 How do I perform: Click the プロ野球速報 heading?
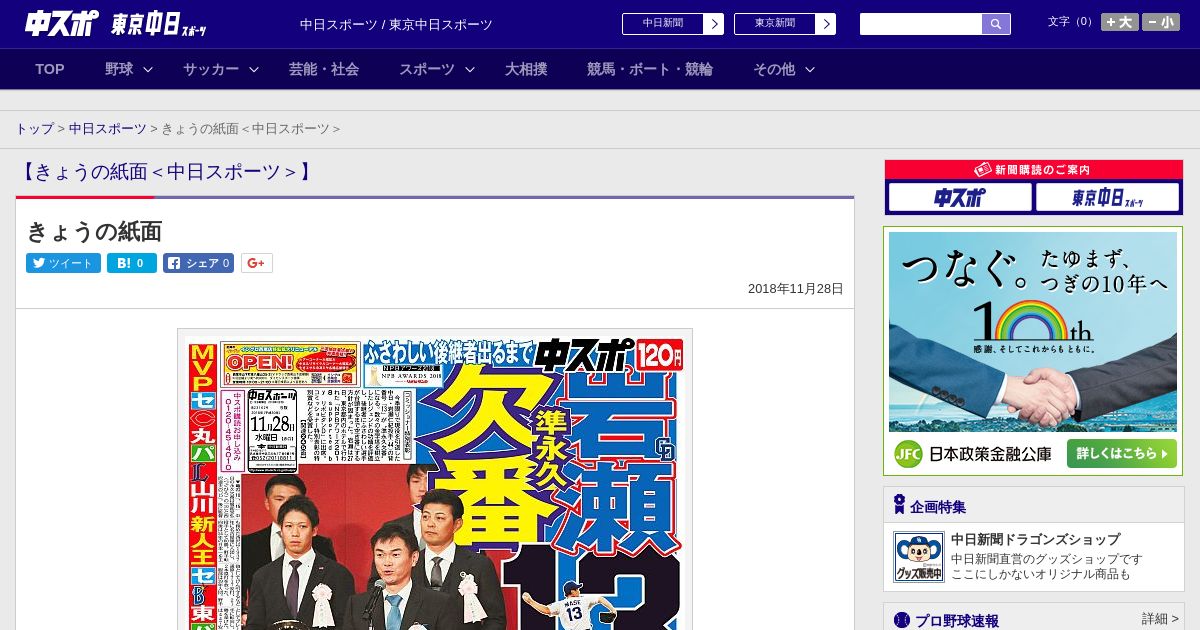coord(957,621)
